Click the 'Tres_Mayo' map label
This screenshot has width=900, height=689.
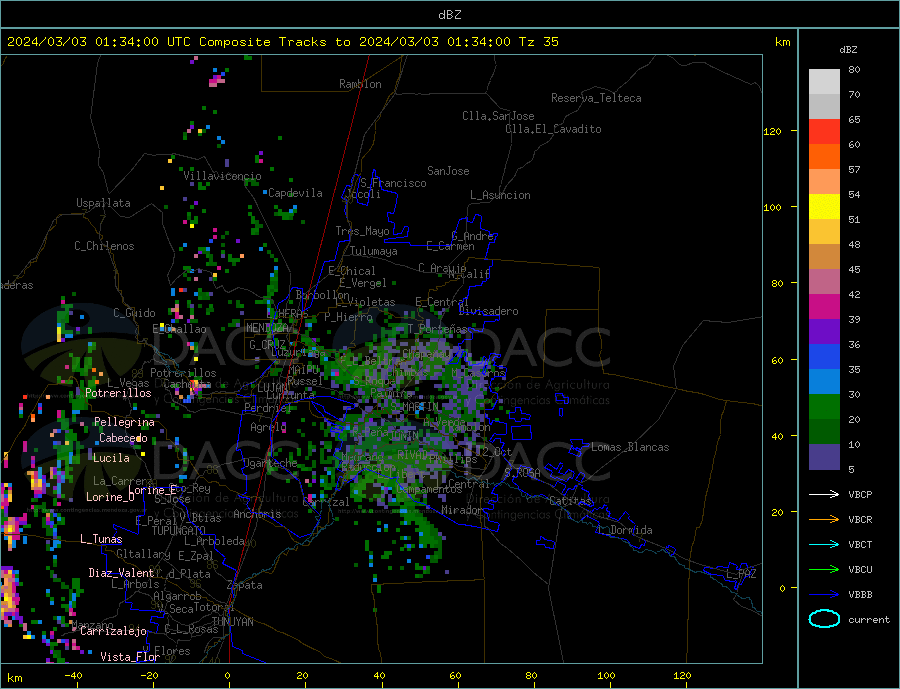pyautogui.click(x=362, y=231)
